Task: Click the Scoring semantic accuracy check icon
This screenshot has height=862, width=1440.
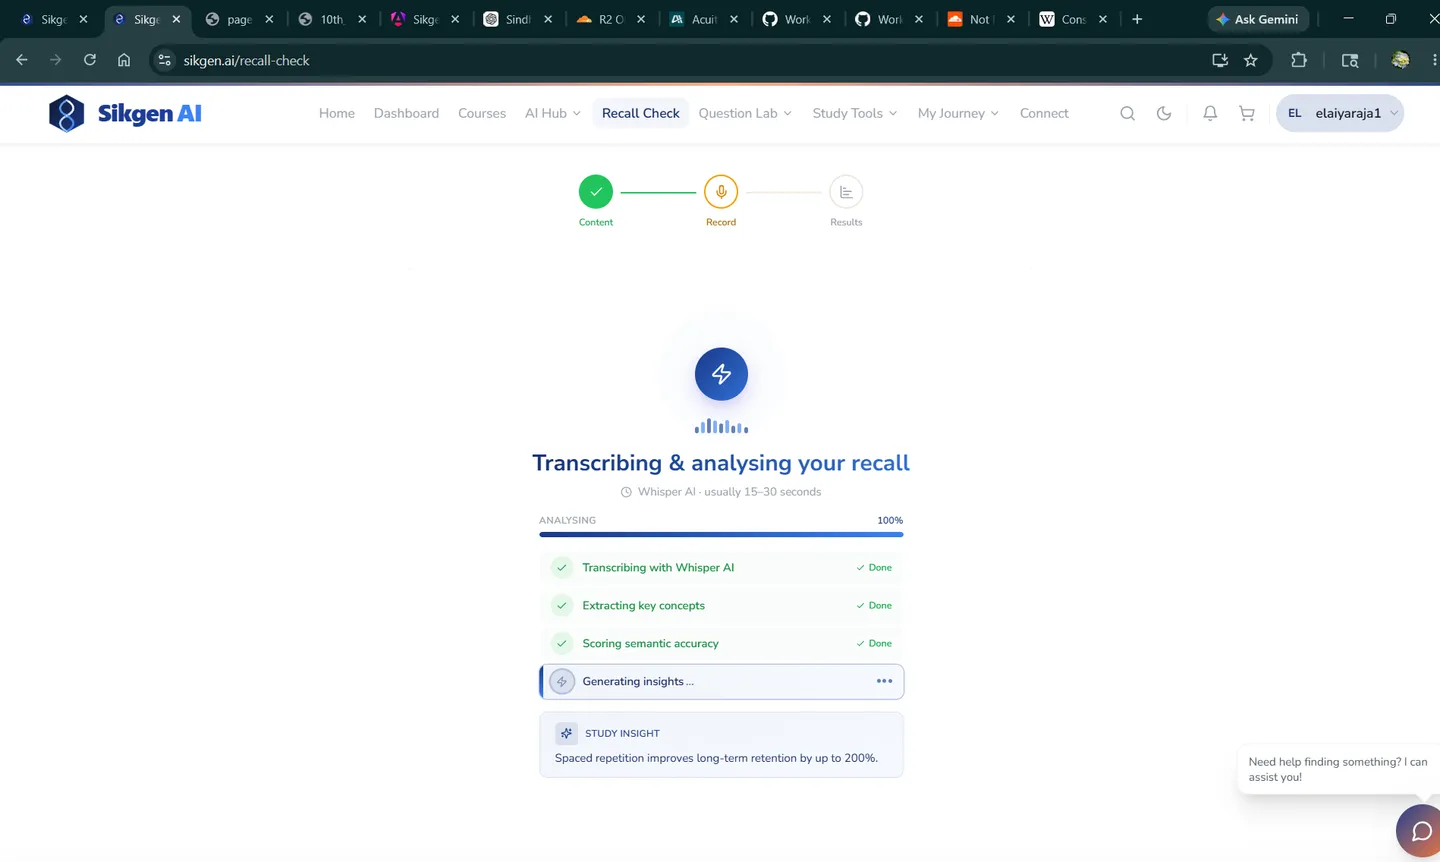Action: pyautogui.click(x=562, y=643)
